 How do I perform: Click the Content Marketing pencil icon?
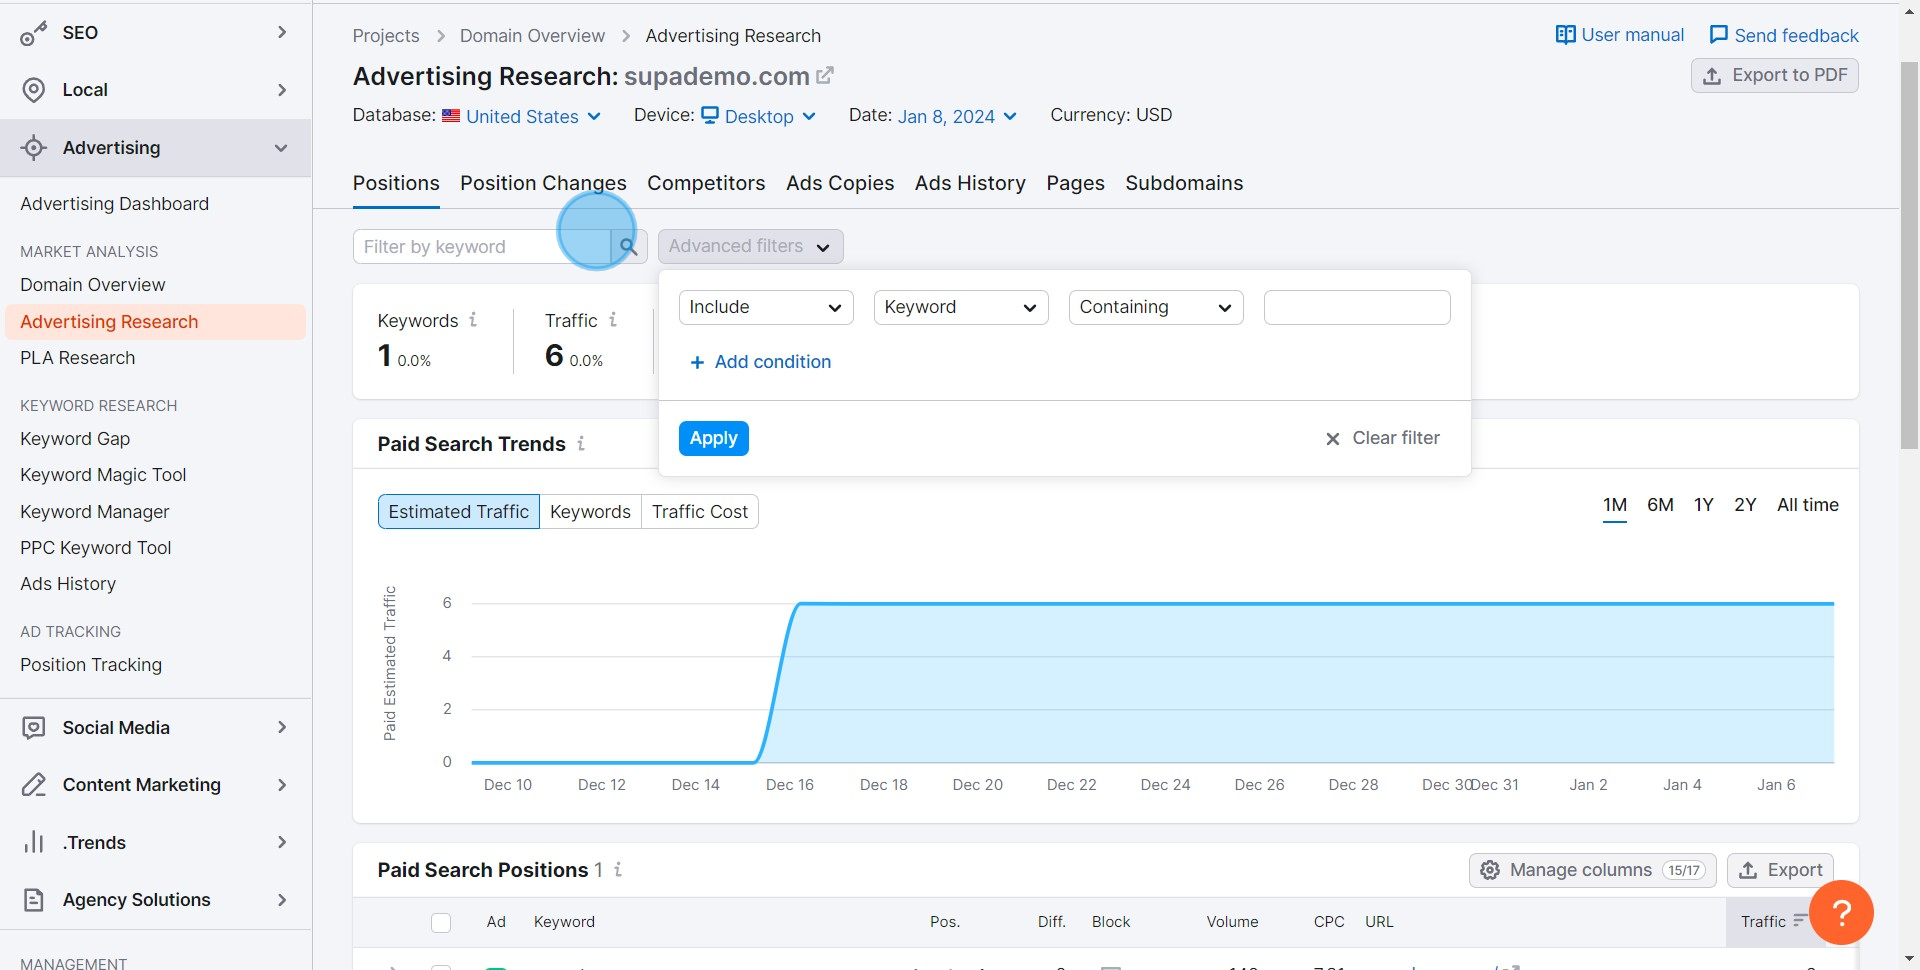pyautogui.click(x=33, y=785)
